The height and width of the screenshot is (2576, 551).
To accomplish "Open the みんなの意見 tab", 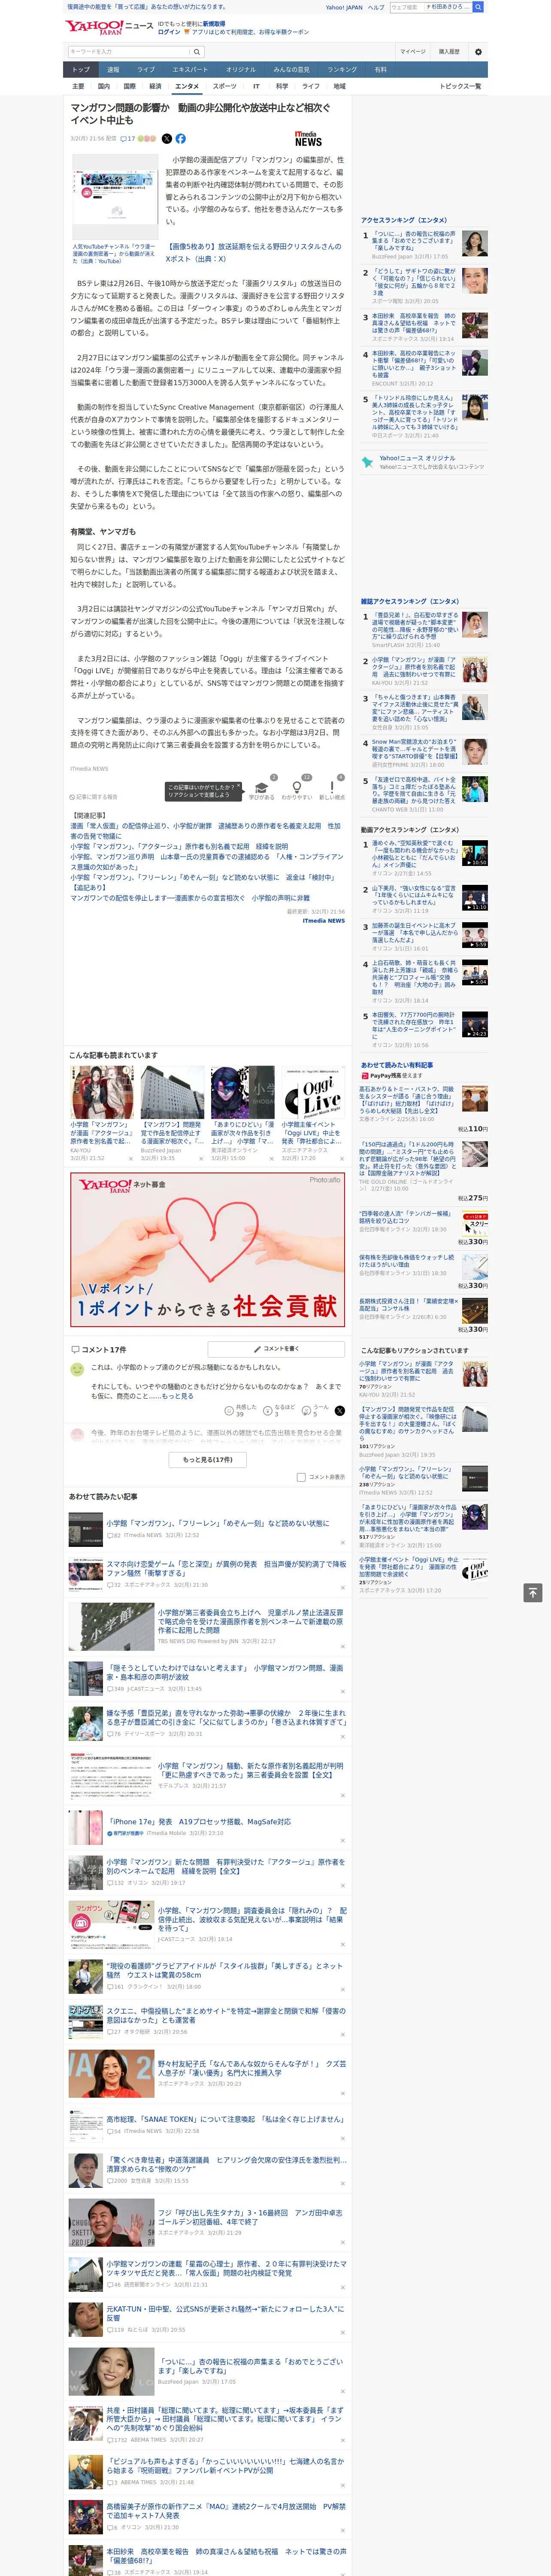I will (291, 69).
